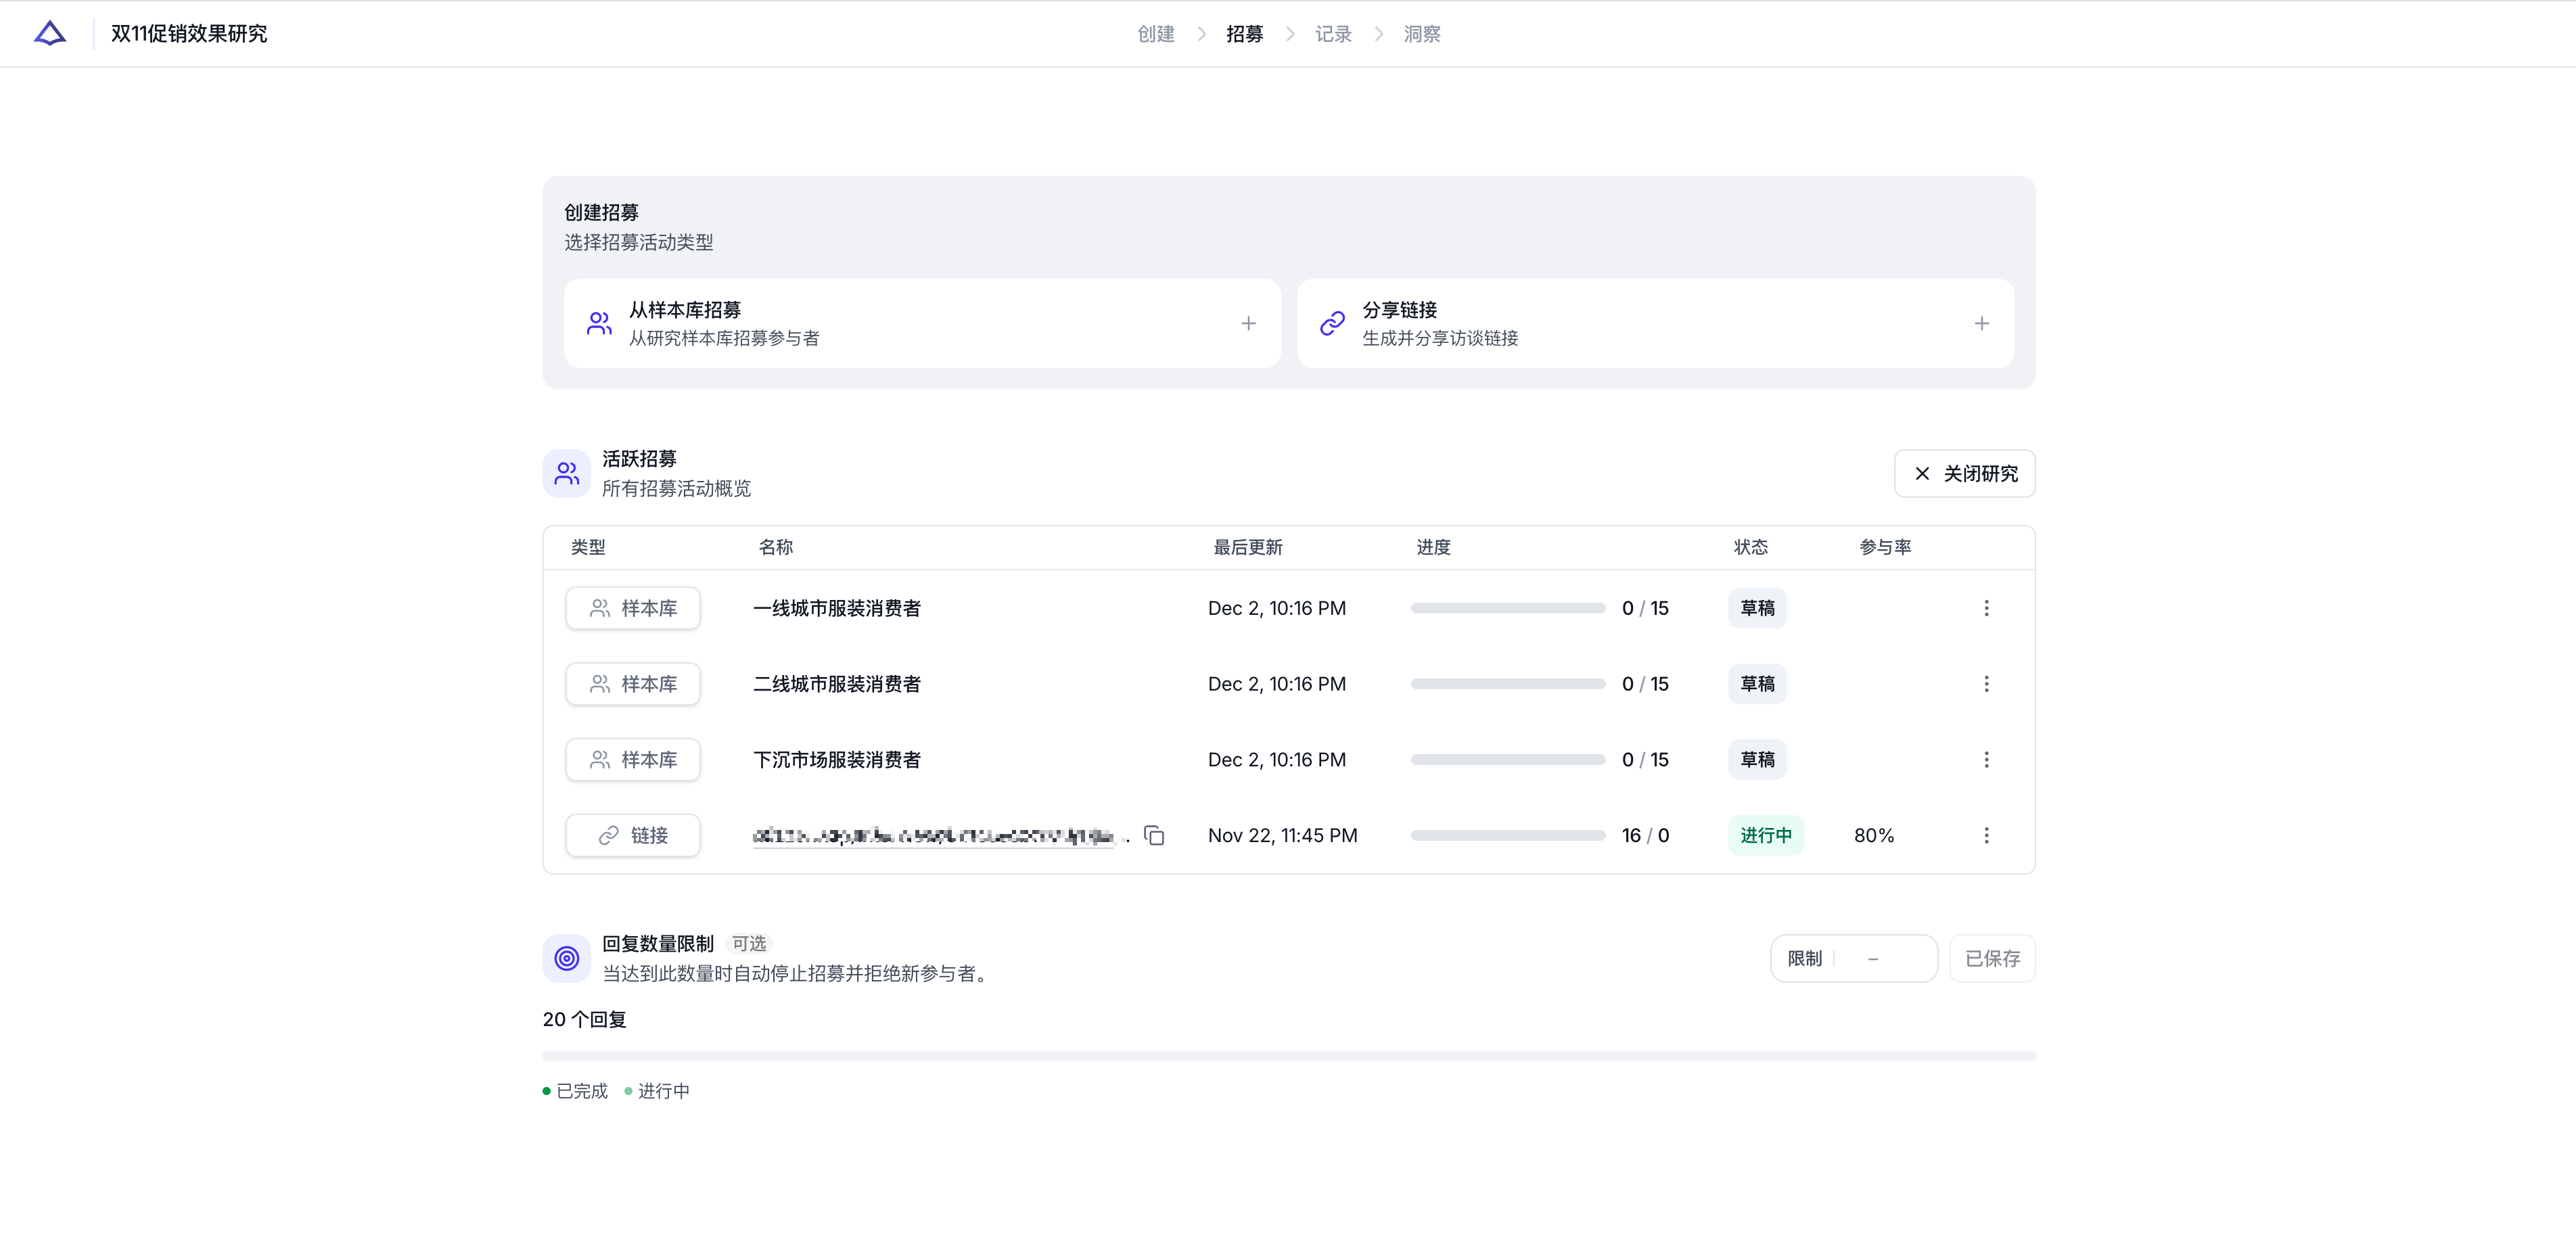Image resolution: width=2576 pixels, height=1250 pixels.
Task: Open more options for the link row
Action: pos(1986,835)
